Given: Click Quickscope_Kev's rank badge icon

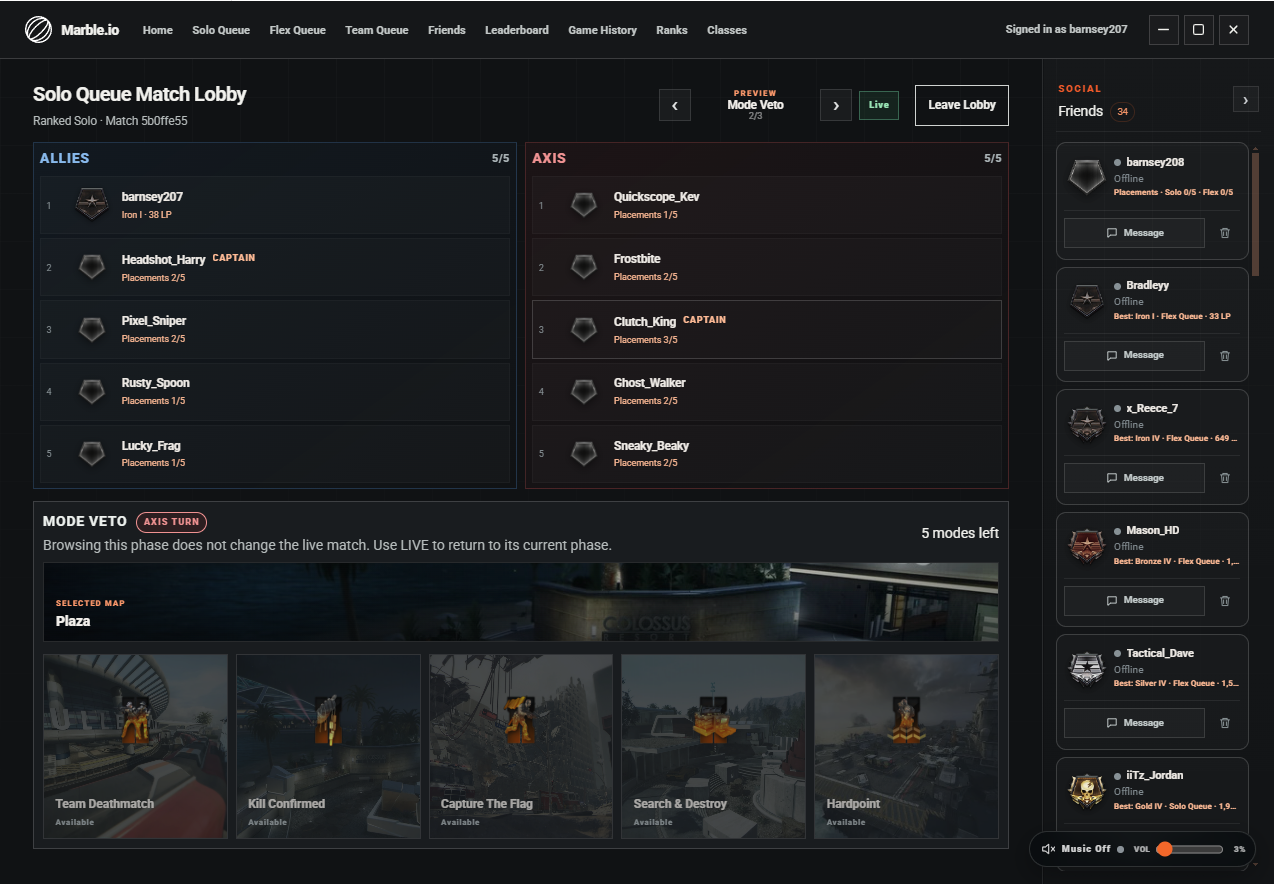Looking at the screenshot, I should pyautogui.click(x=584, y=205).
